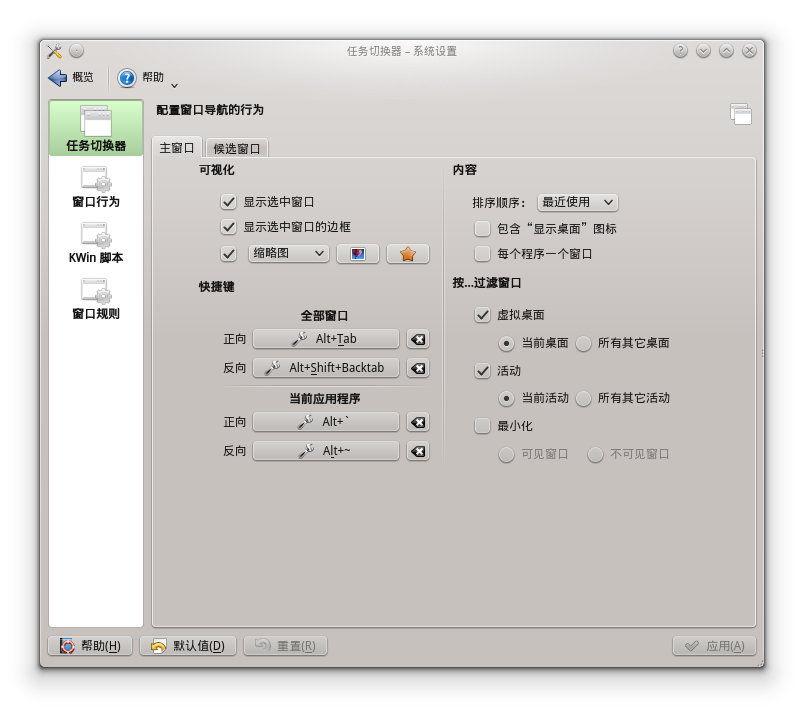The height and width of the screenshot is (707, 804).
Task: Click the 帮助(H) button at bottom
Action: (90, 646)
